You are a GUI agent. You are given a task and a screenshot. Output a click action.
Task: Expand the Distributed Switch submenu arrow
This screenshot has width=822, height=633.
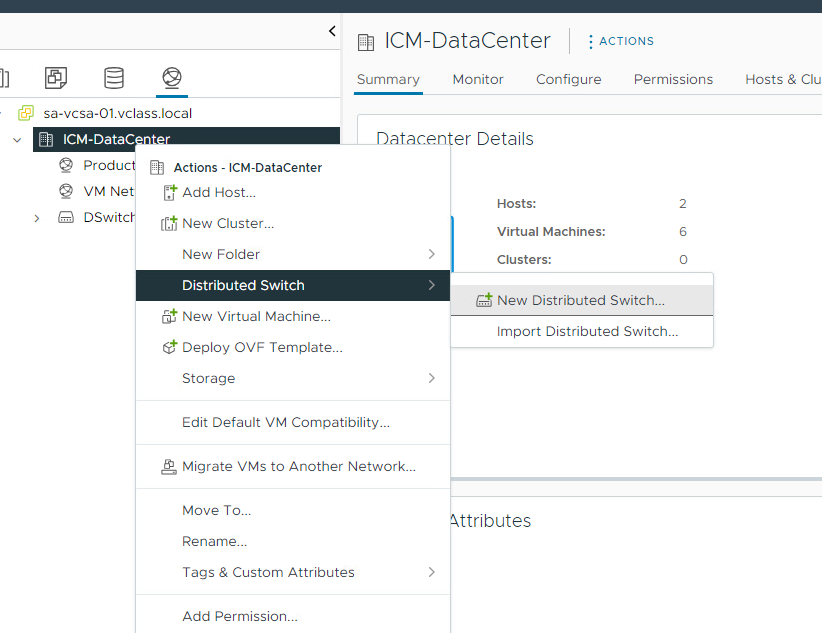click(431, 285)
